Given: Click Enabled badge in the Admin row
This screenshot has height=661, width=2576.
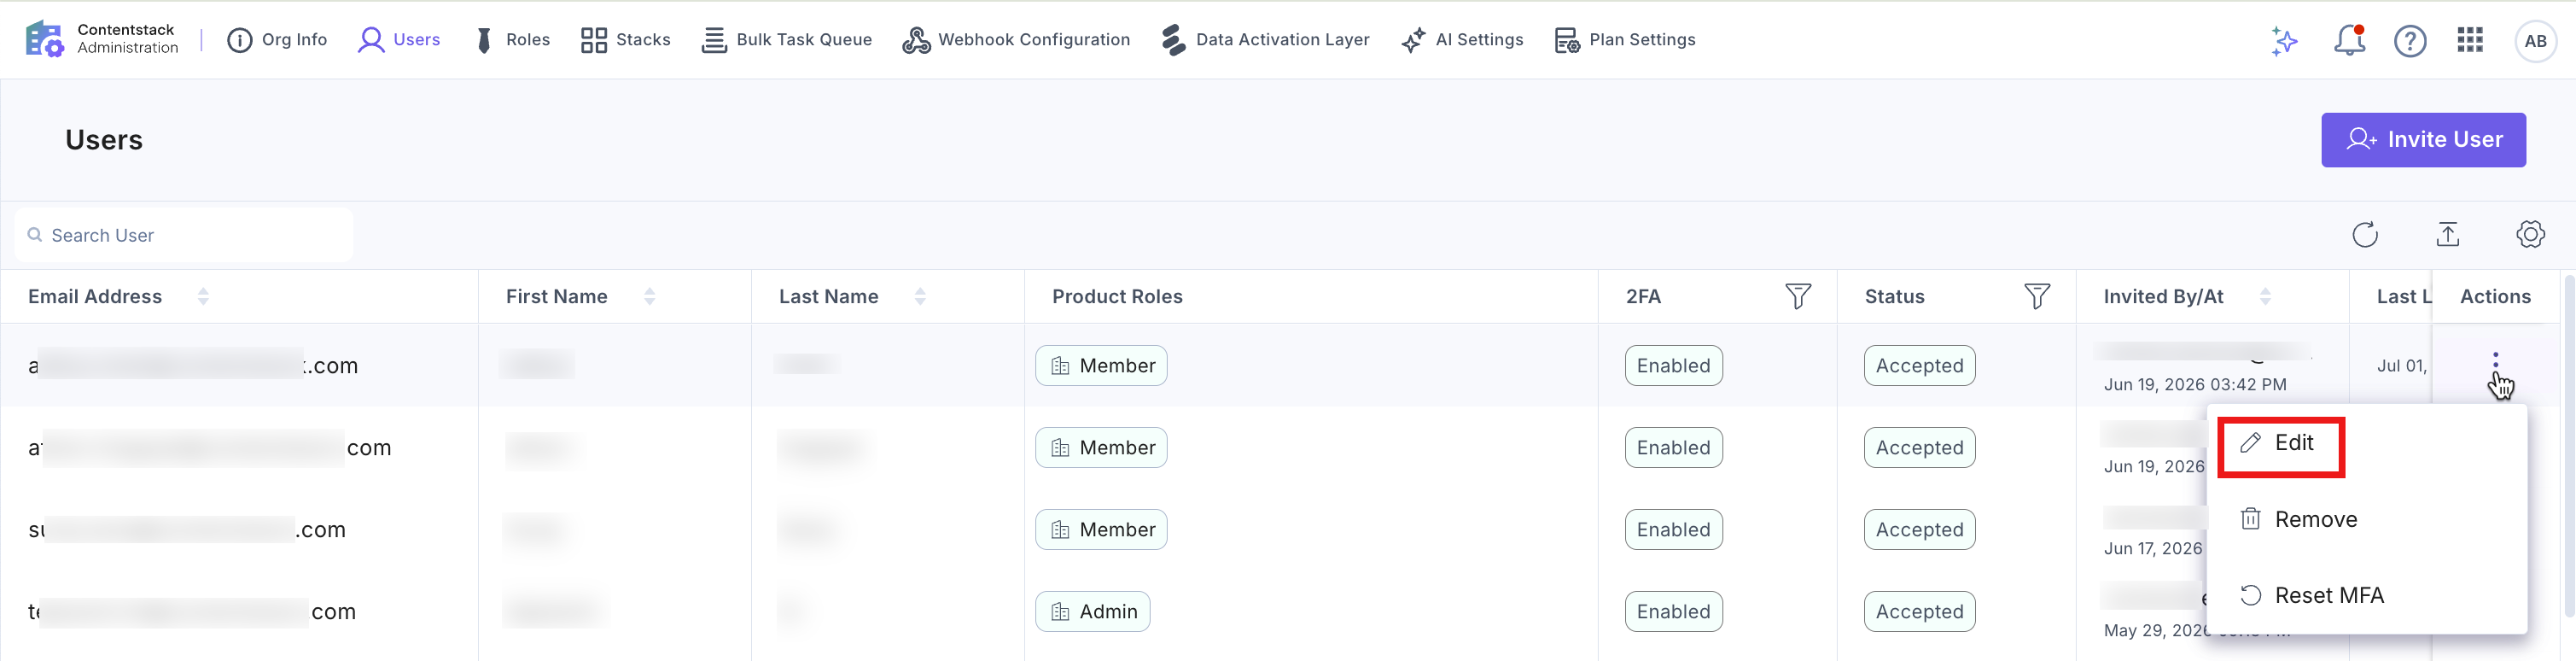Looking at the screenshot, I should [x=1673, y=612].
